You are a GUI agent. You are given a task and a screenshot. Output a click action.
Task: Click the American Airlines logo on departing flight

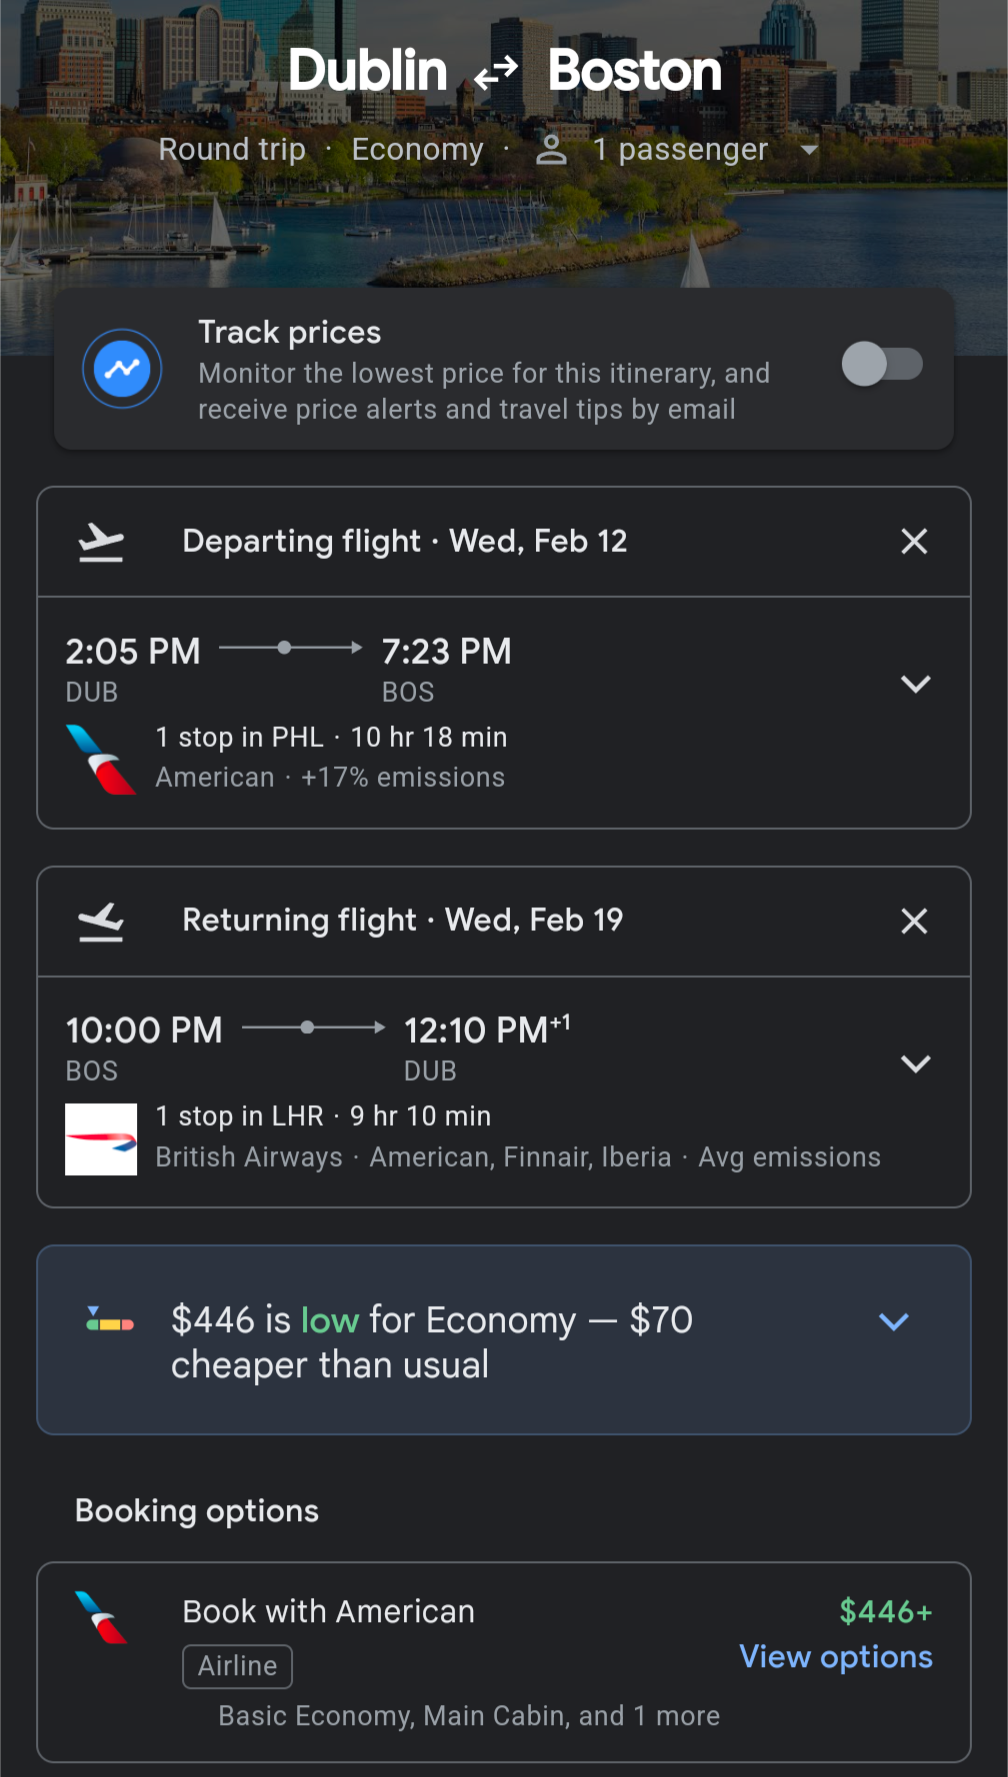click(x=101, y=759)
